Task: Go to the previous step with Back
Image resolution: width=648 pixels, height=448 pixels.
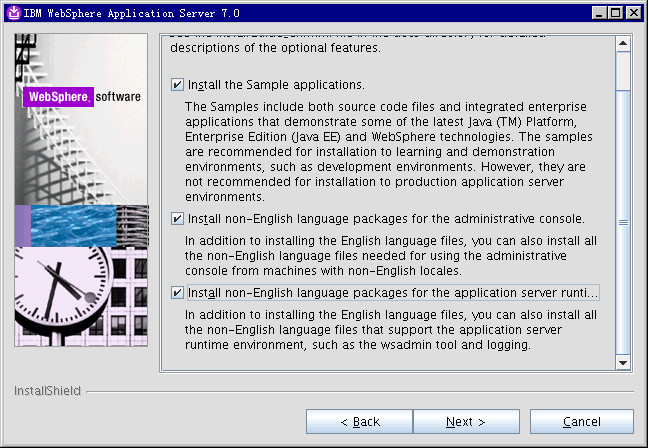Action: [358, 422]
